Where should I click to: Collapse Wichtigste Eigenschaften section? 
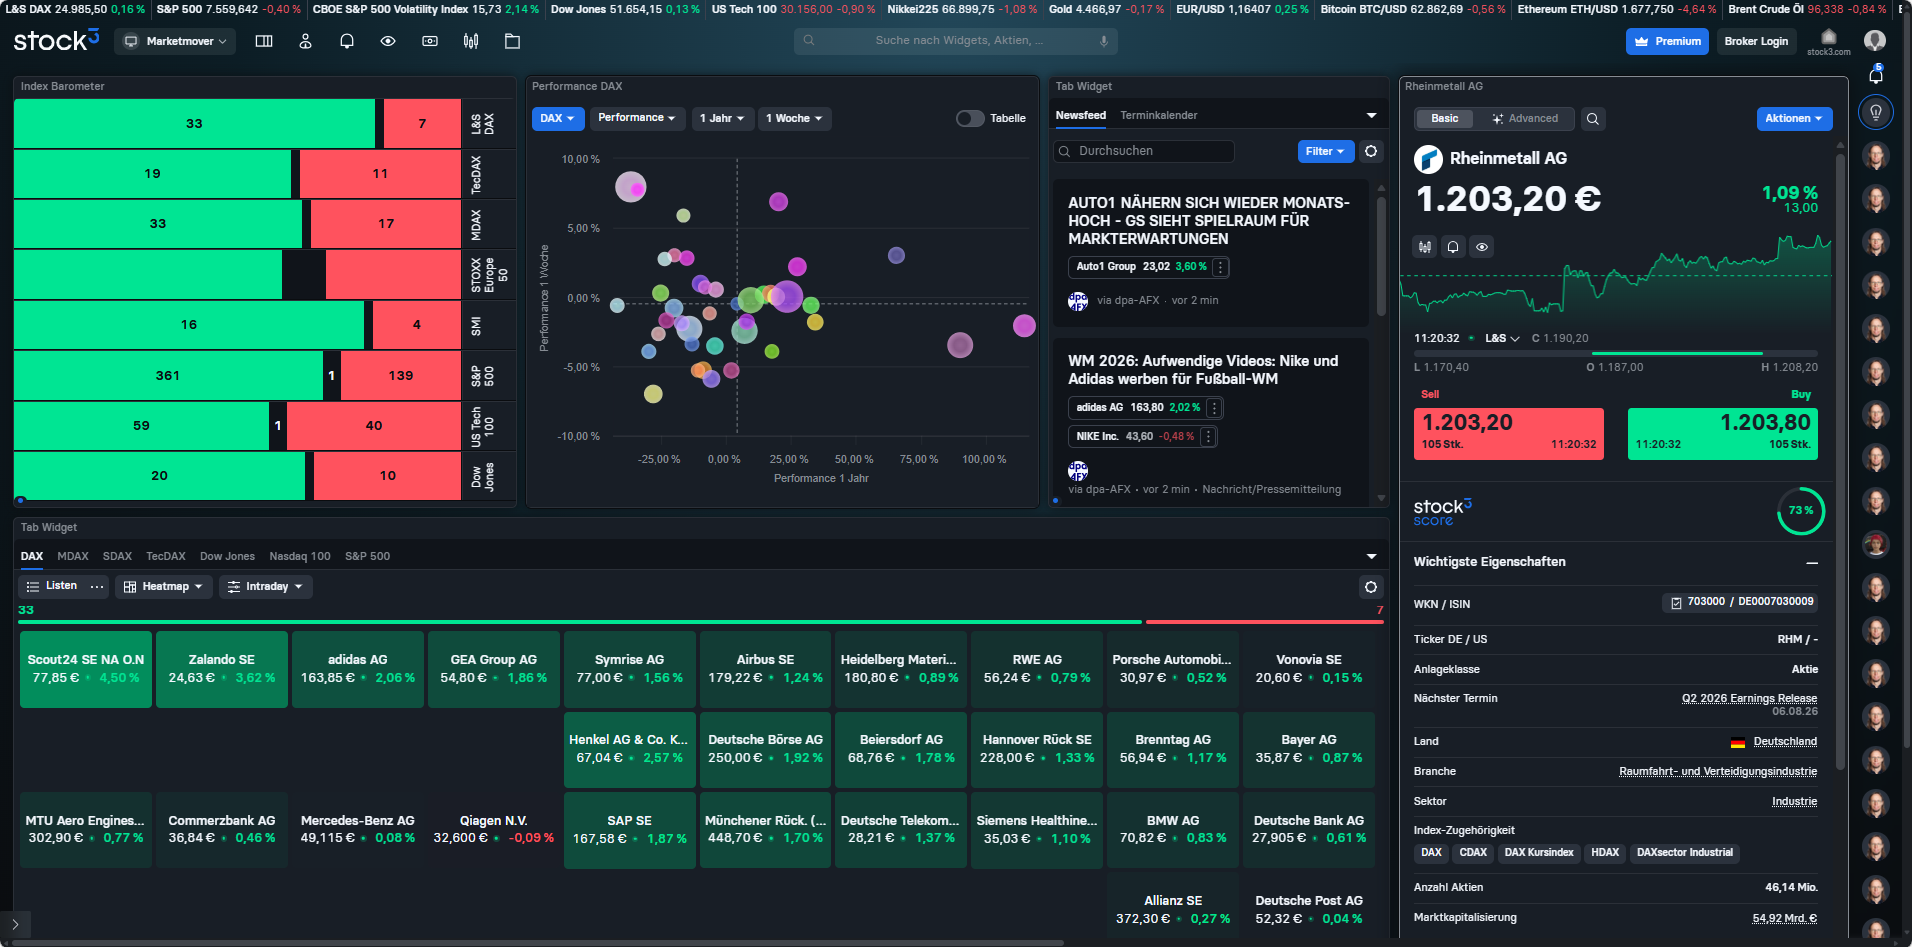click(1811, 563)
